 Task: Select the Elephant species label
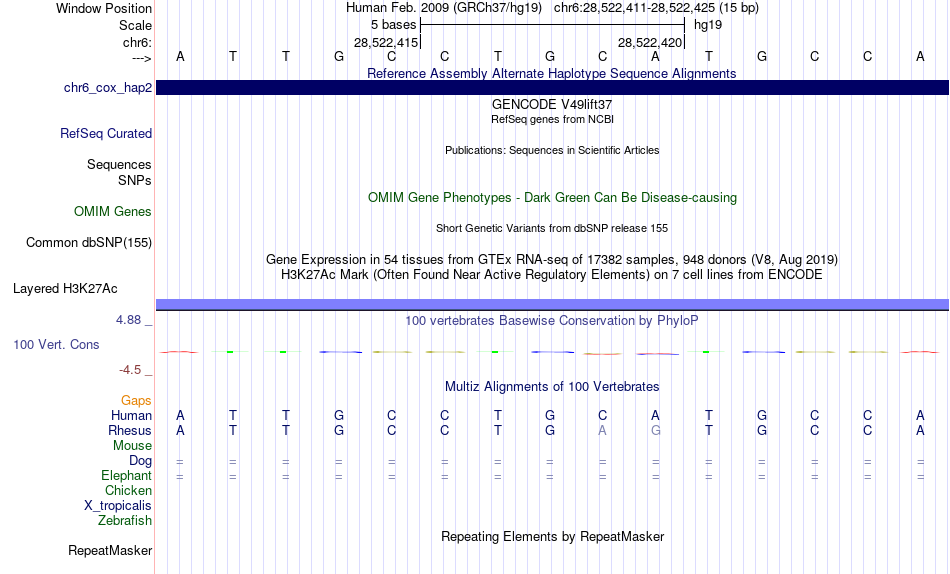coord(127,475)
